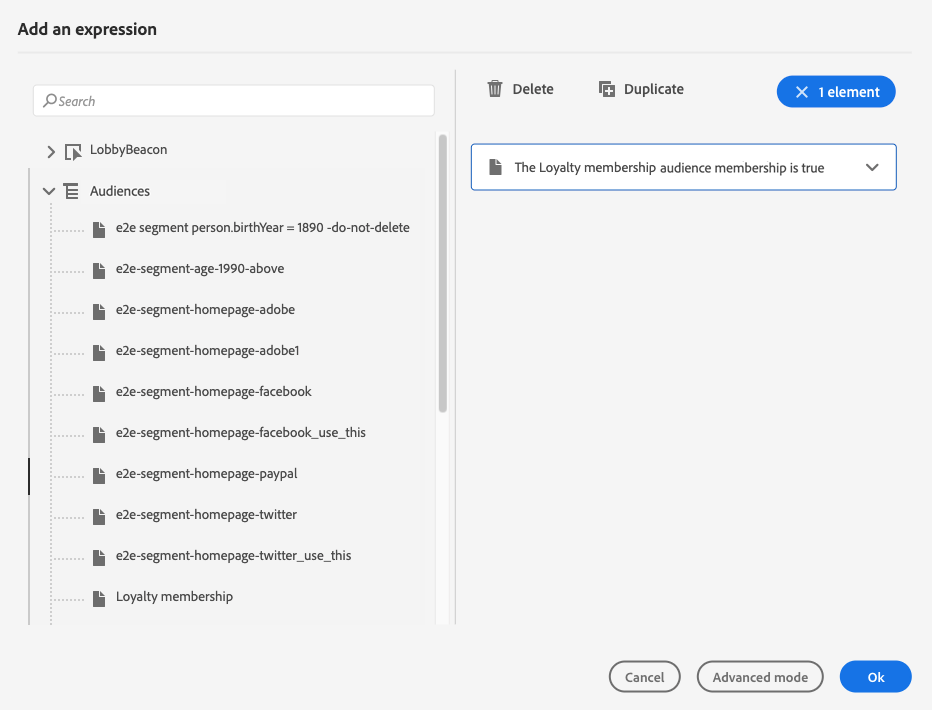
Task: Click the search magnifier icon
Action: coord(49,101)
